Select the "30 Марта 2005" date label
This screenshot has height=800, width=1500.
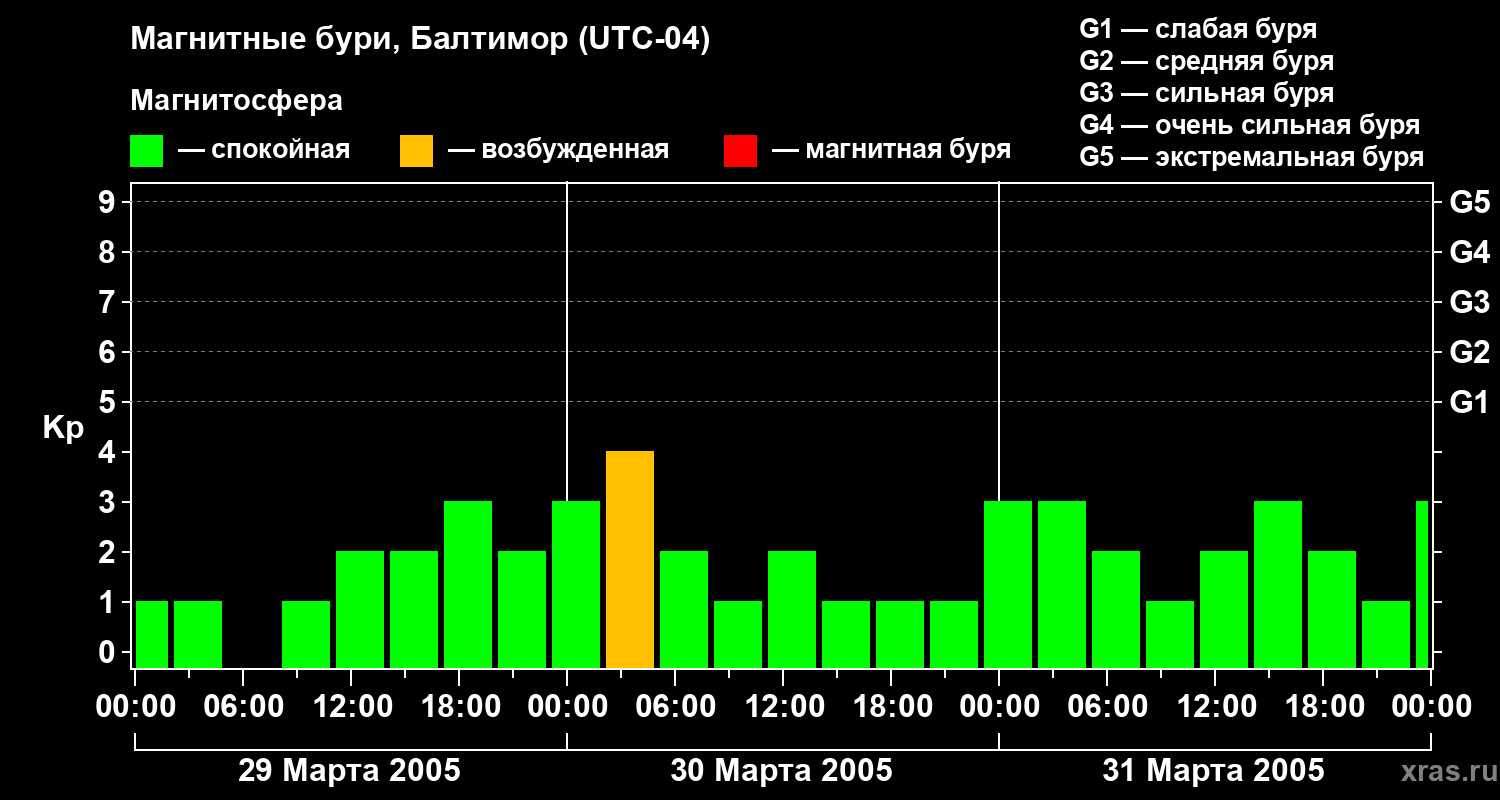(781, 770)
